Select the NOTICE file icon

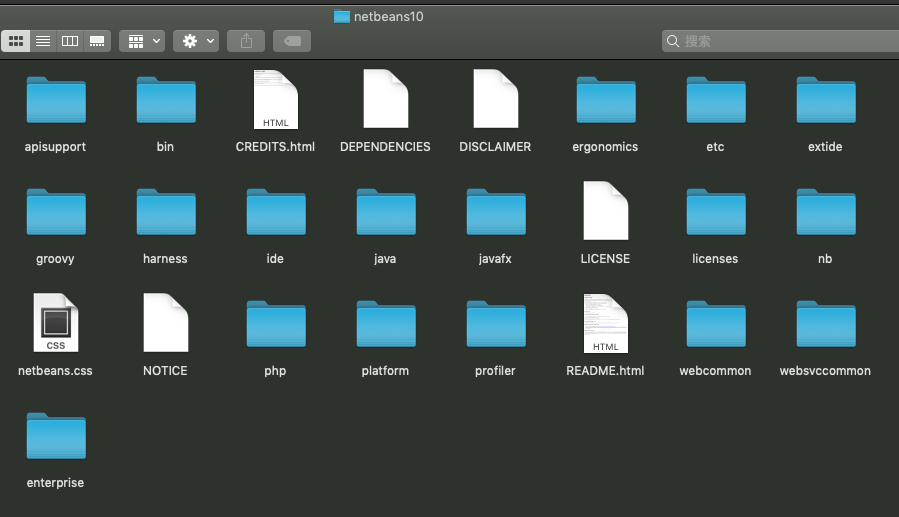[166, 323]
